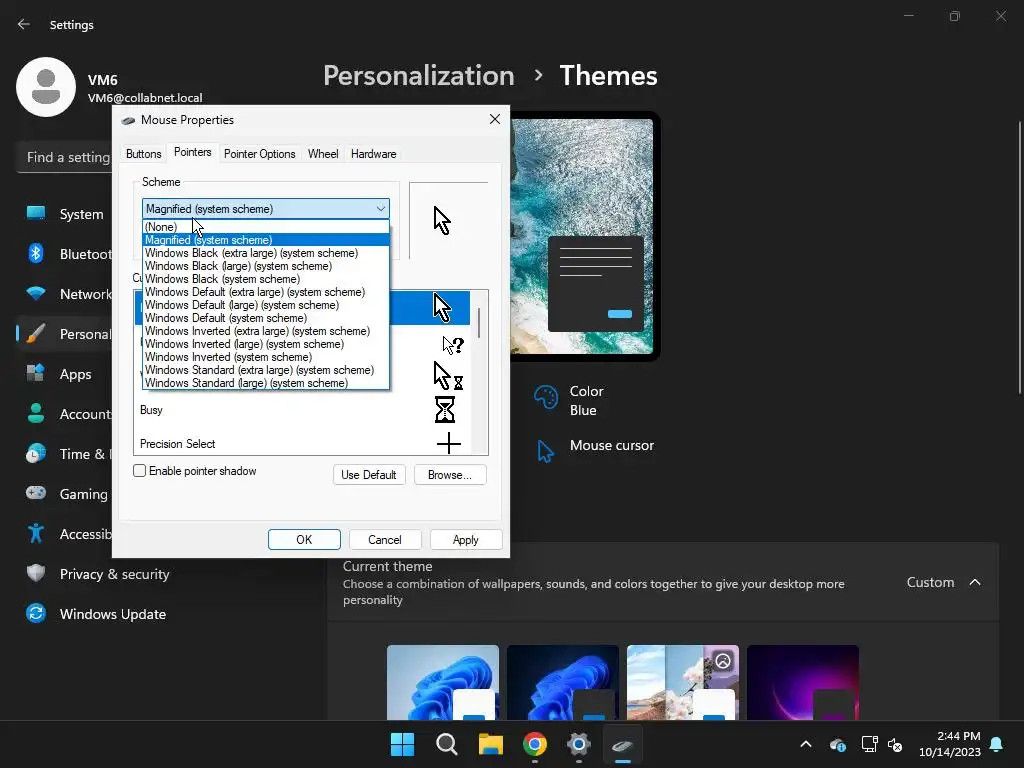1024x768 pixels.
Task: Select the landscape spotlight theme thumbnail
Action: pyautogui.click(x=683, y=682)
